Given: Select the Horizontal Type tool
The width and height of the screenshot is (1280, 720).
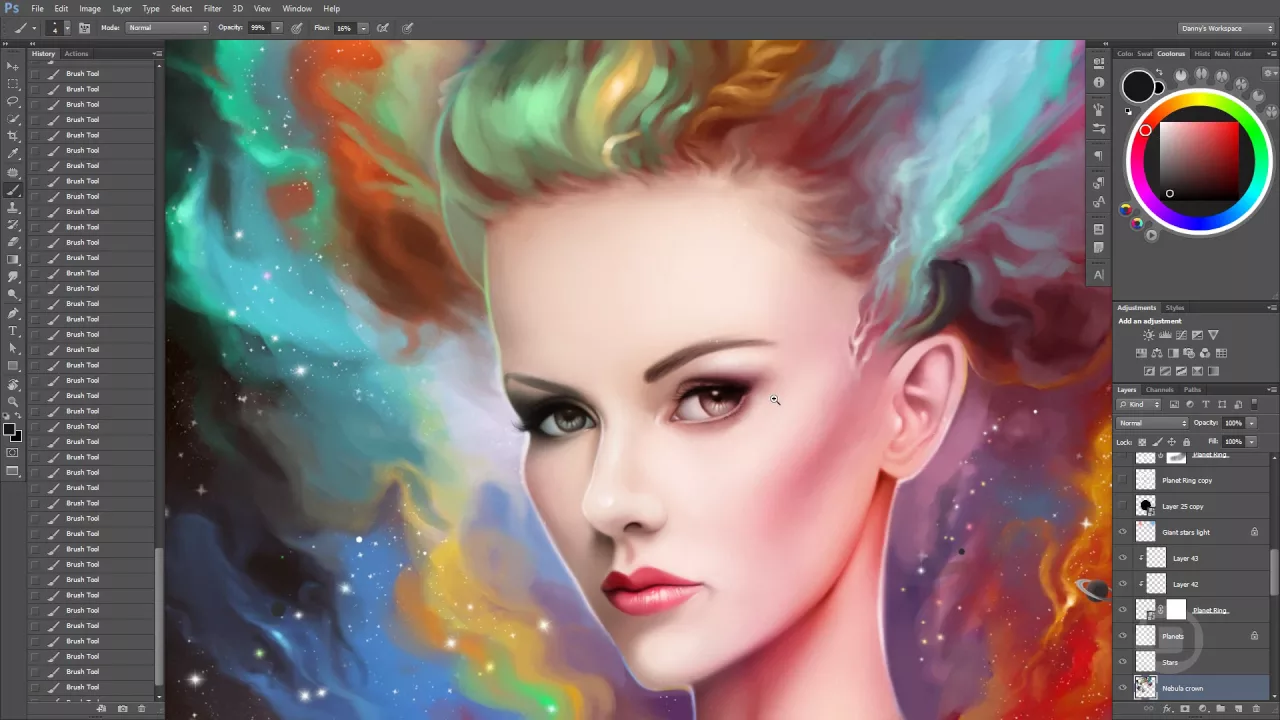Looking at the screenshot, I should (13, 331).
